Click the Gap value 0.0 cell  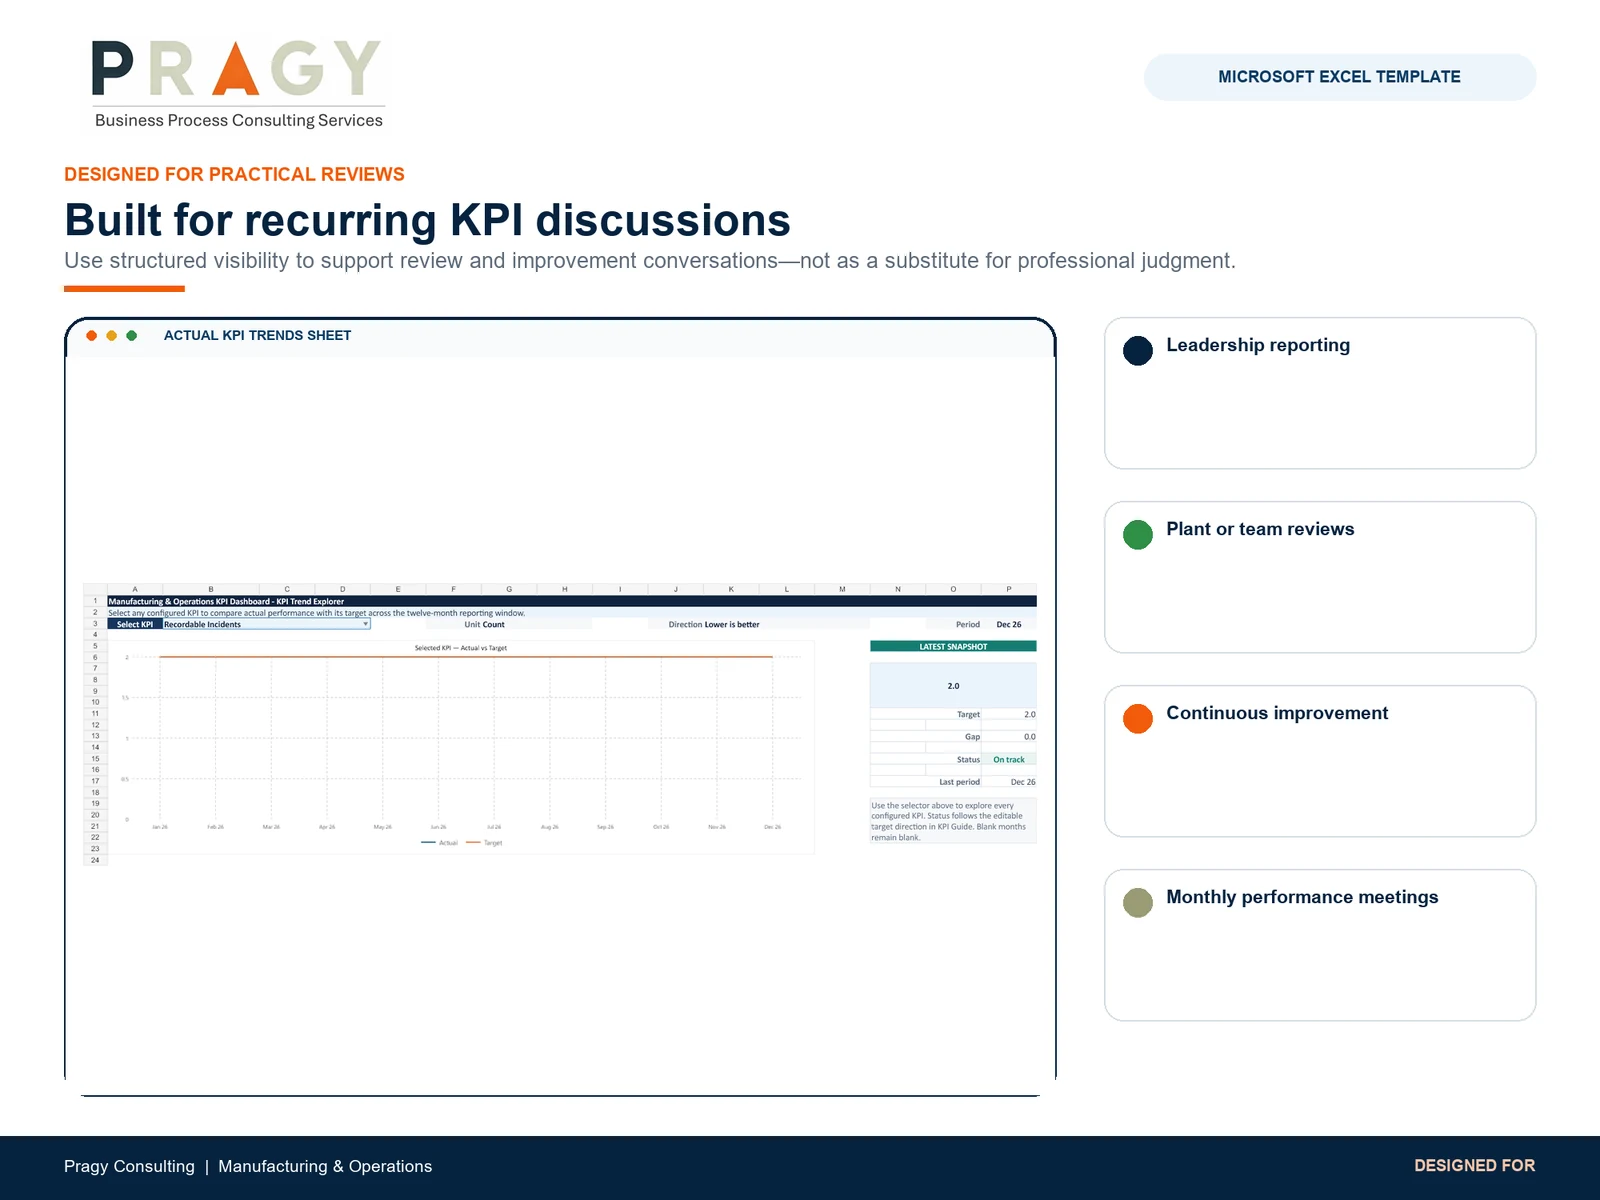pyautogui.click(x=1009, y=737)
